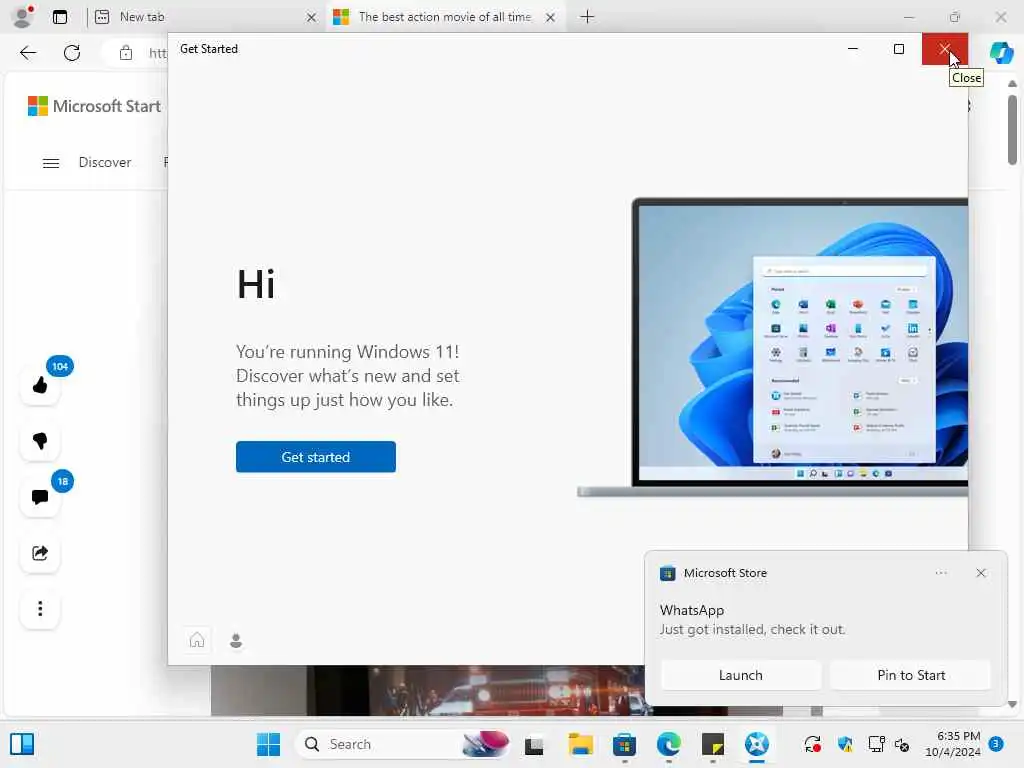Share the article
This screenshot has height=768, width=1024.
coord(40,553)
